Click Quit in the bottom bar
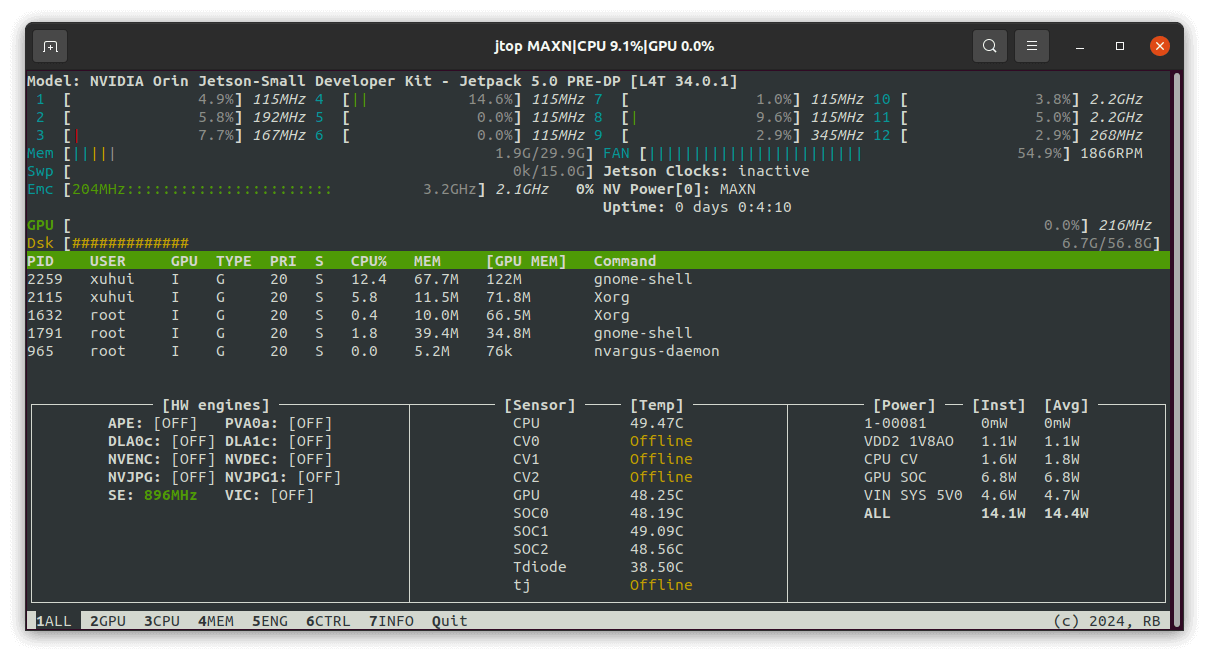This screenshot has width=1209, height=659. click(x=450, y=621)
